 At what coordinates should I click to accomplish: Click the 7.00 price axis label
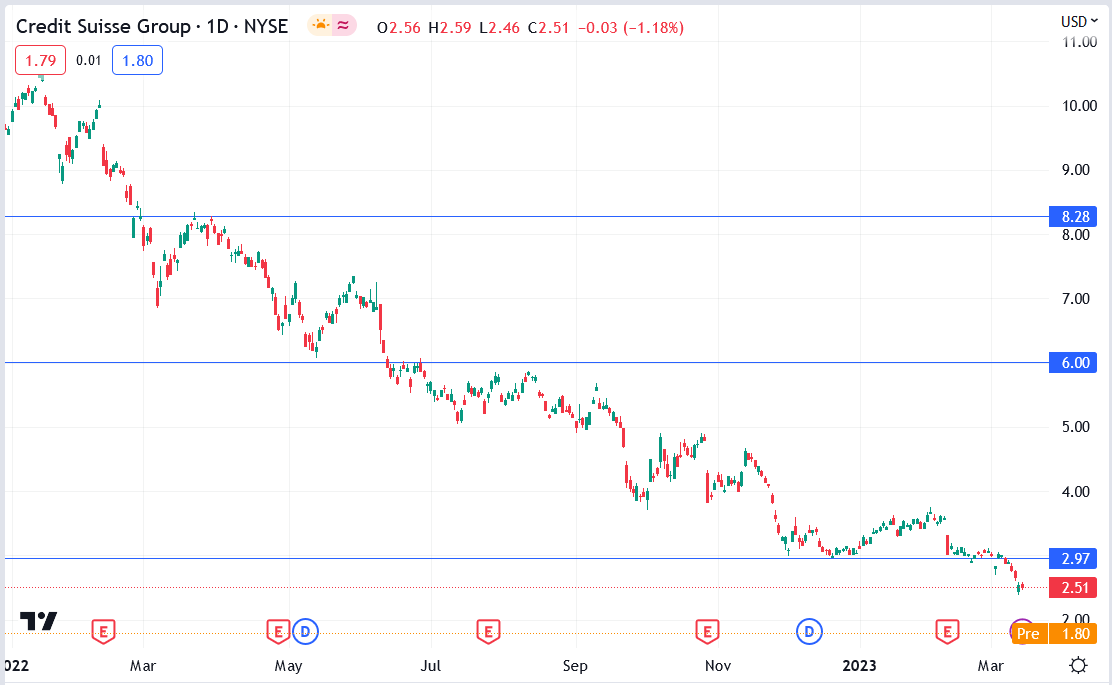(1076, 299)
